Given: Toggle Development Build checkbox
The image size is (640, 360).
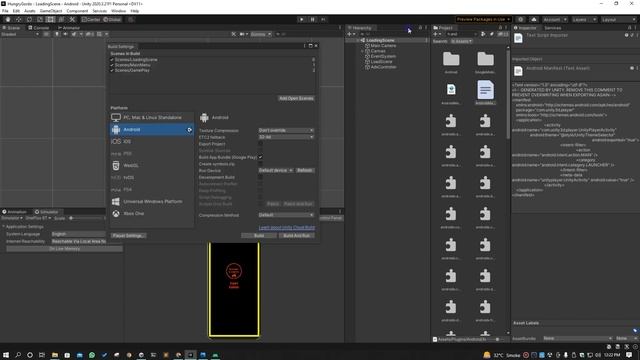Looking at the screenshot, I should click(260, 177).
